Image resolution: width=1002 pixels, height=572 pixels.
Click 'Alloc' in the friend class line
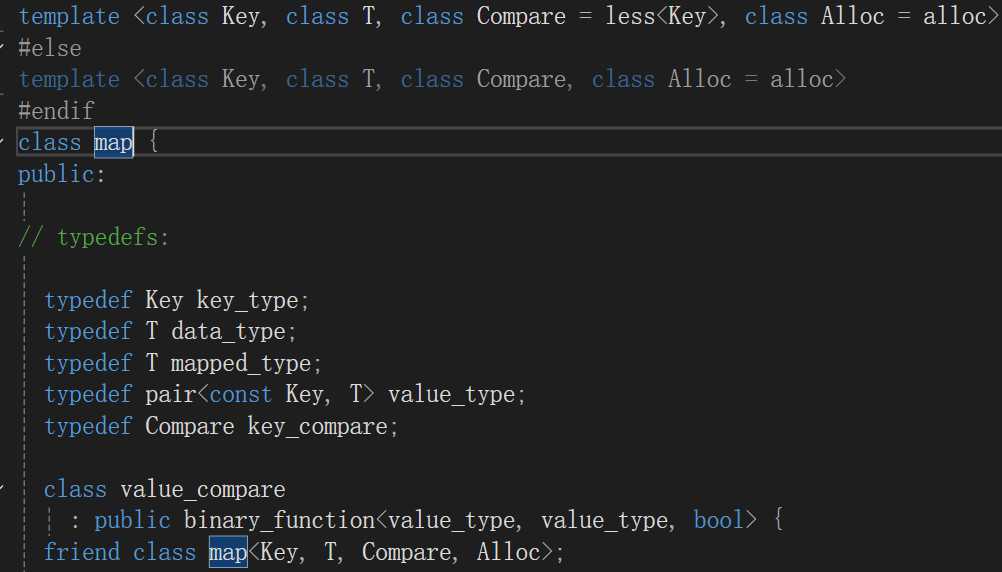(x=509, y=552)
